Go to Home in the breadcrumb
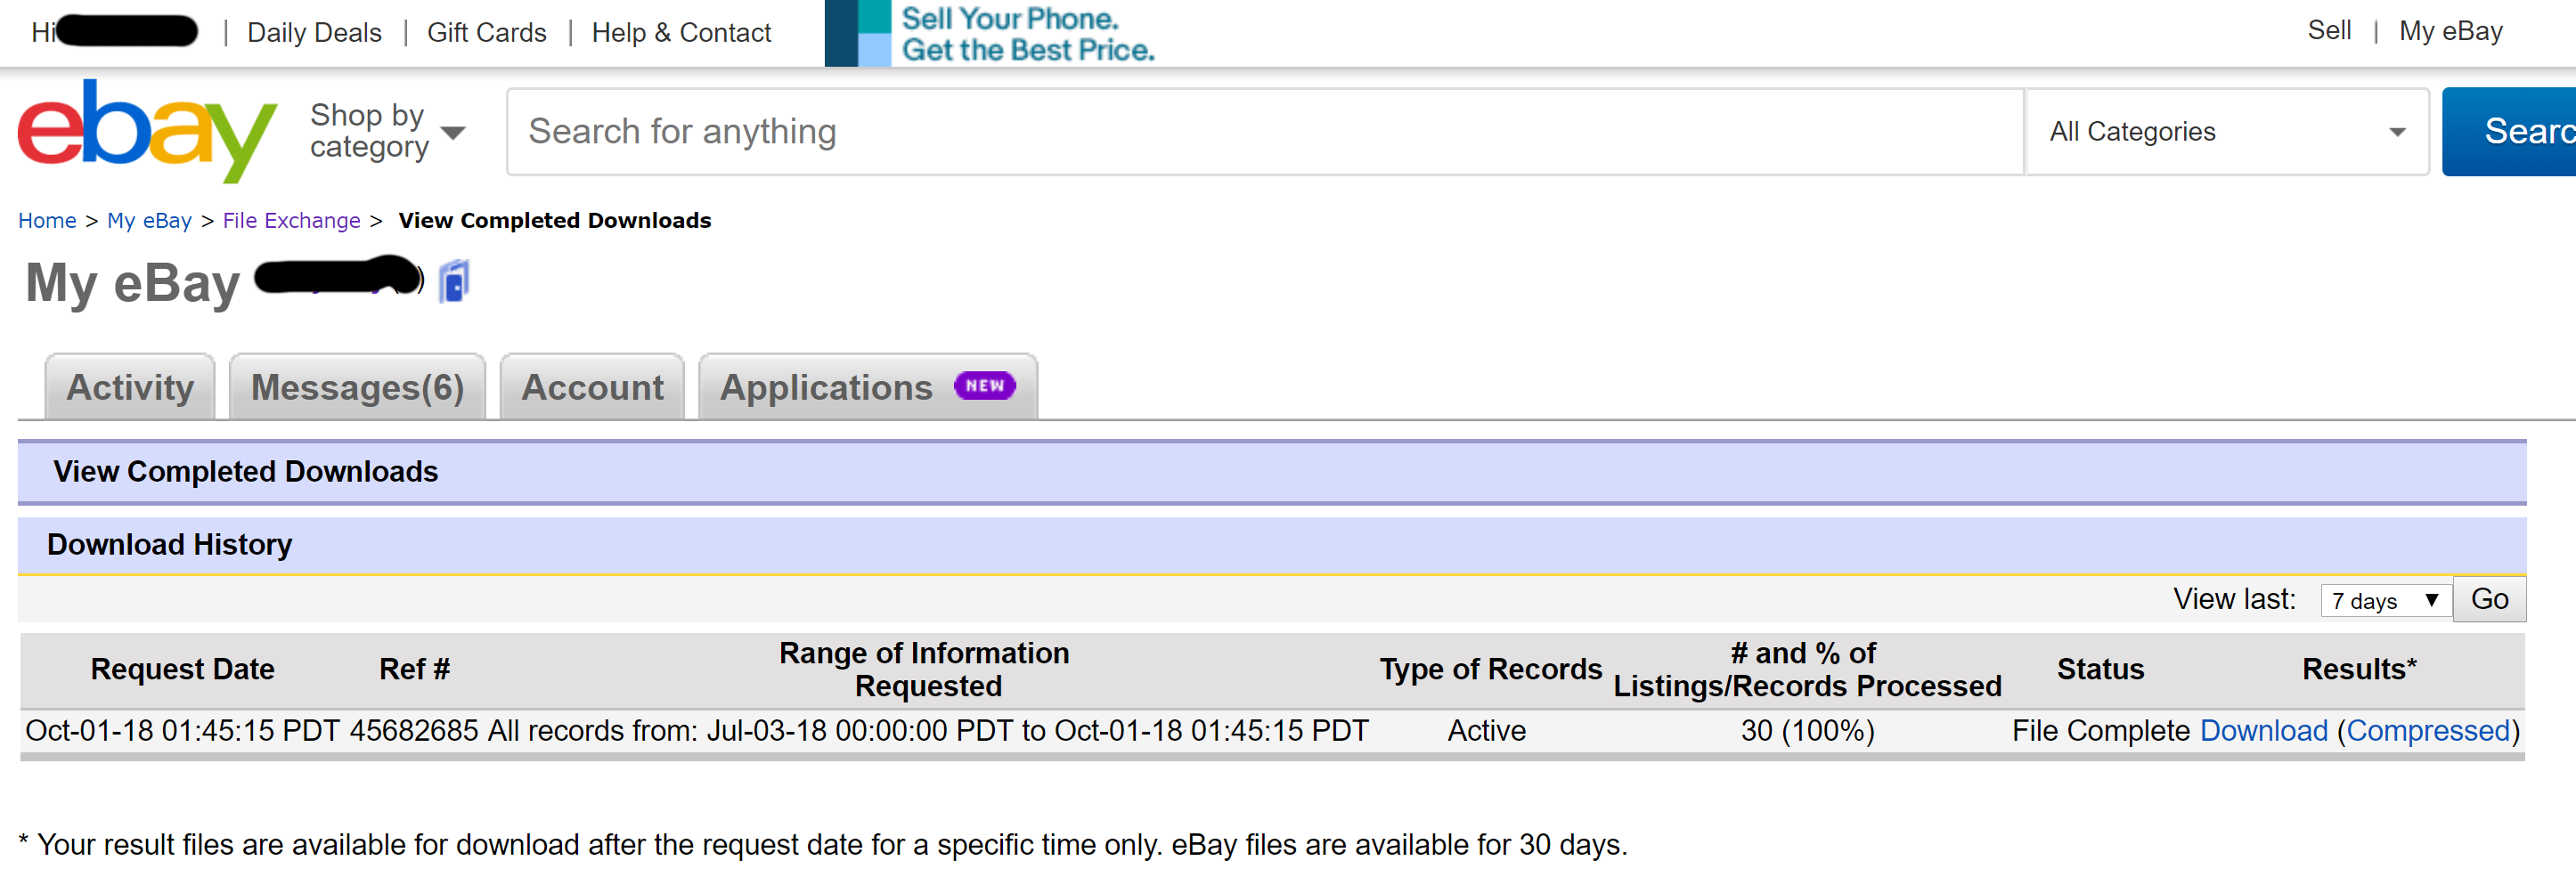Image resolution: width=2576 pixels, height=885 pixels. (x=47, y=220)
